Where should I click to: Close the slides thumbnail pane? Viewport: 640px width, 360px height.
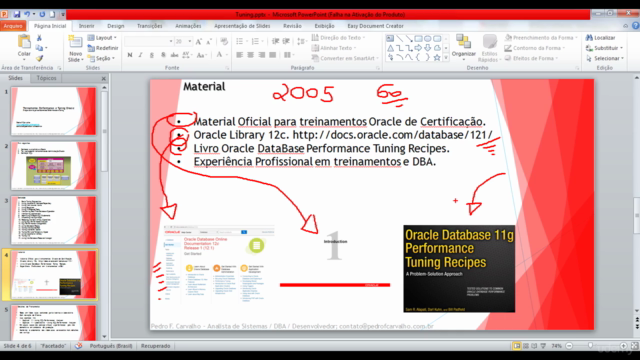104,78
